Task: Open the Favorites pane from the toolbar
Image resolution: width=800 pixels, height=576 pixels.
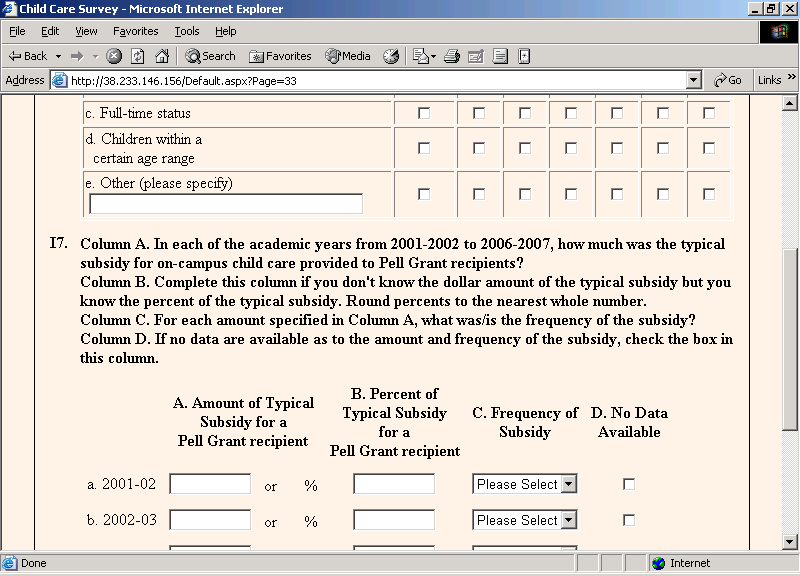Action: coord(280,56)
